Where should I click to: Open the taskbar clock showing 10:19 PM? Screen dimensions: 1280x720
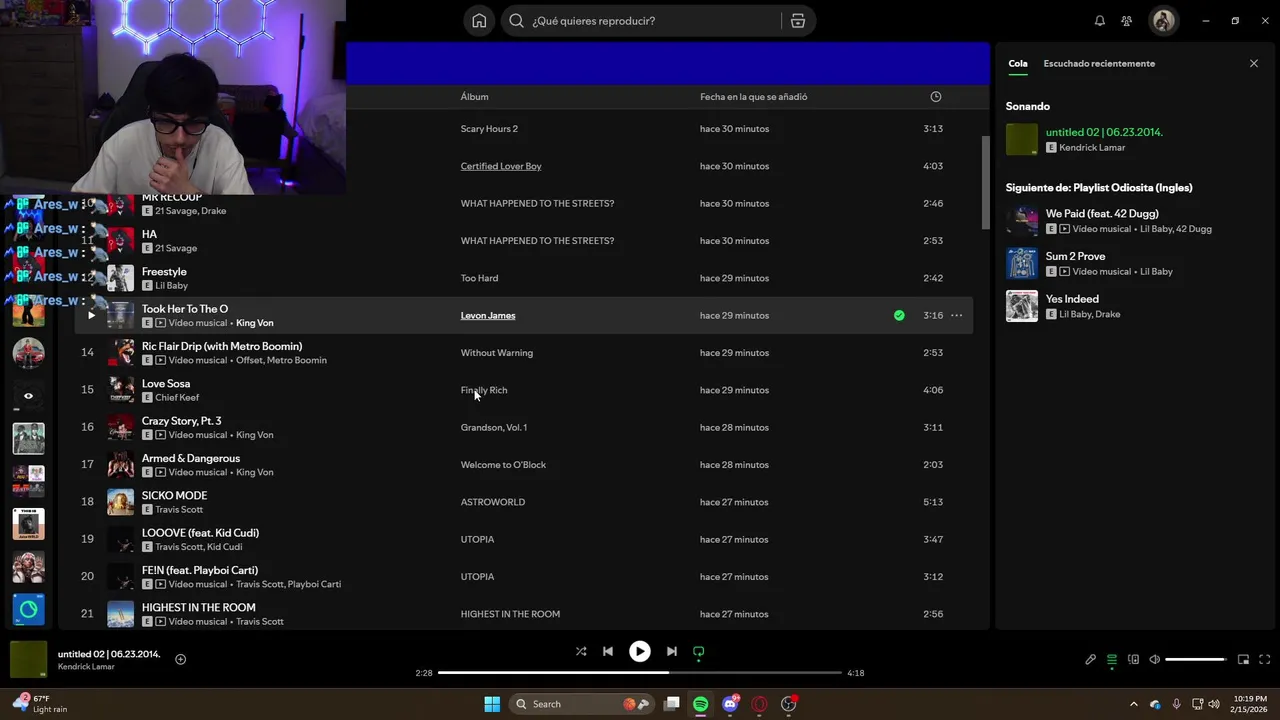coord(1249,704)
